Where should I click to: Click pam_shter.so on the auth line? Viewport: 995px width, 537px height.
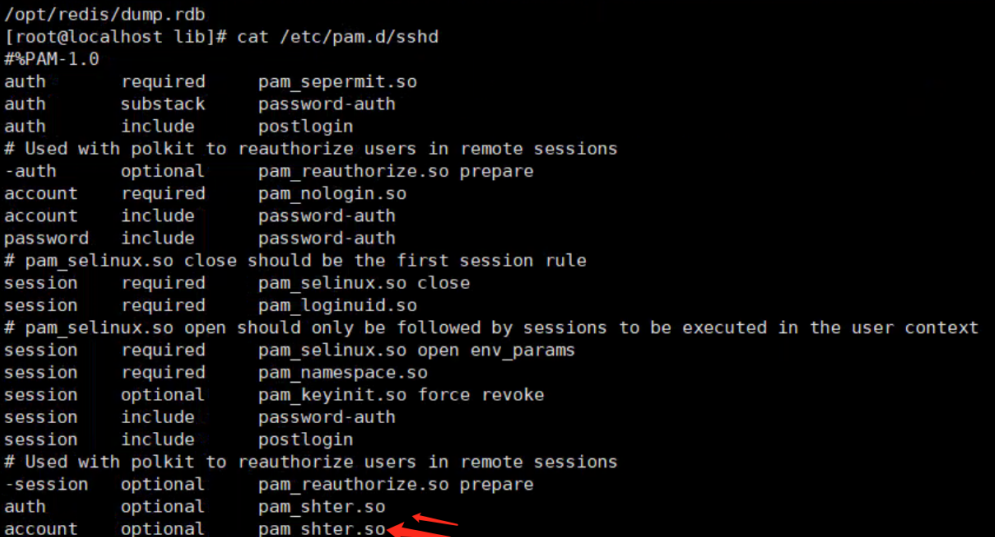coord(321,507)
